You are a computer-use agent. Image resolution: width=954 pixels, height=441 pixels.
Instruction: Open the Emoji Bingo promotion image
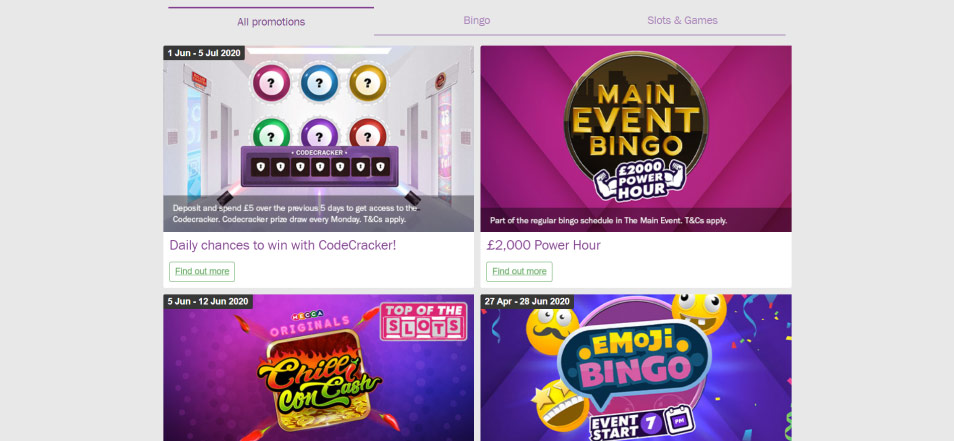[636, 367]
